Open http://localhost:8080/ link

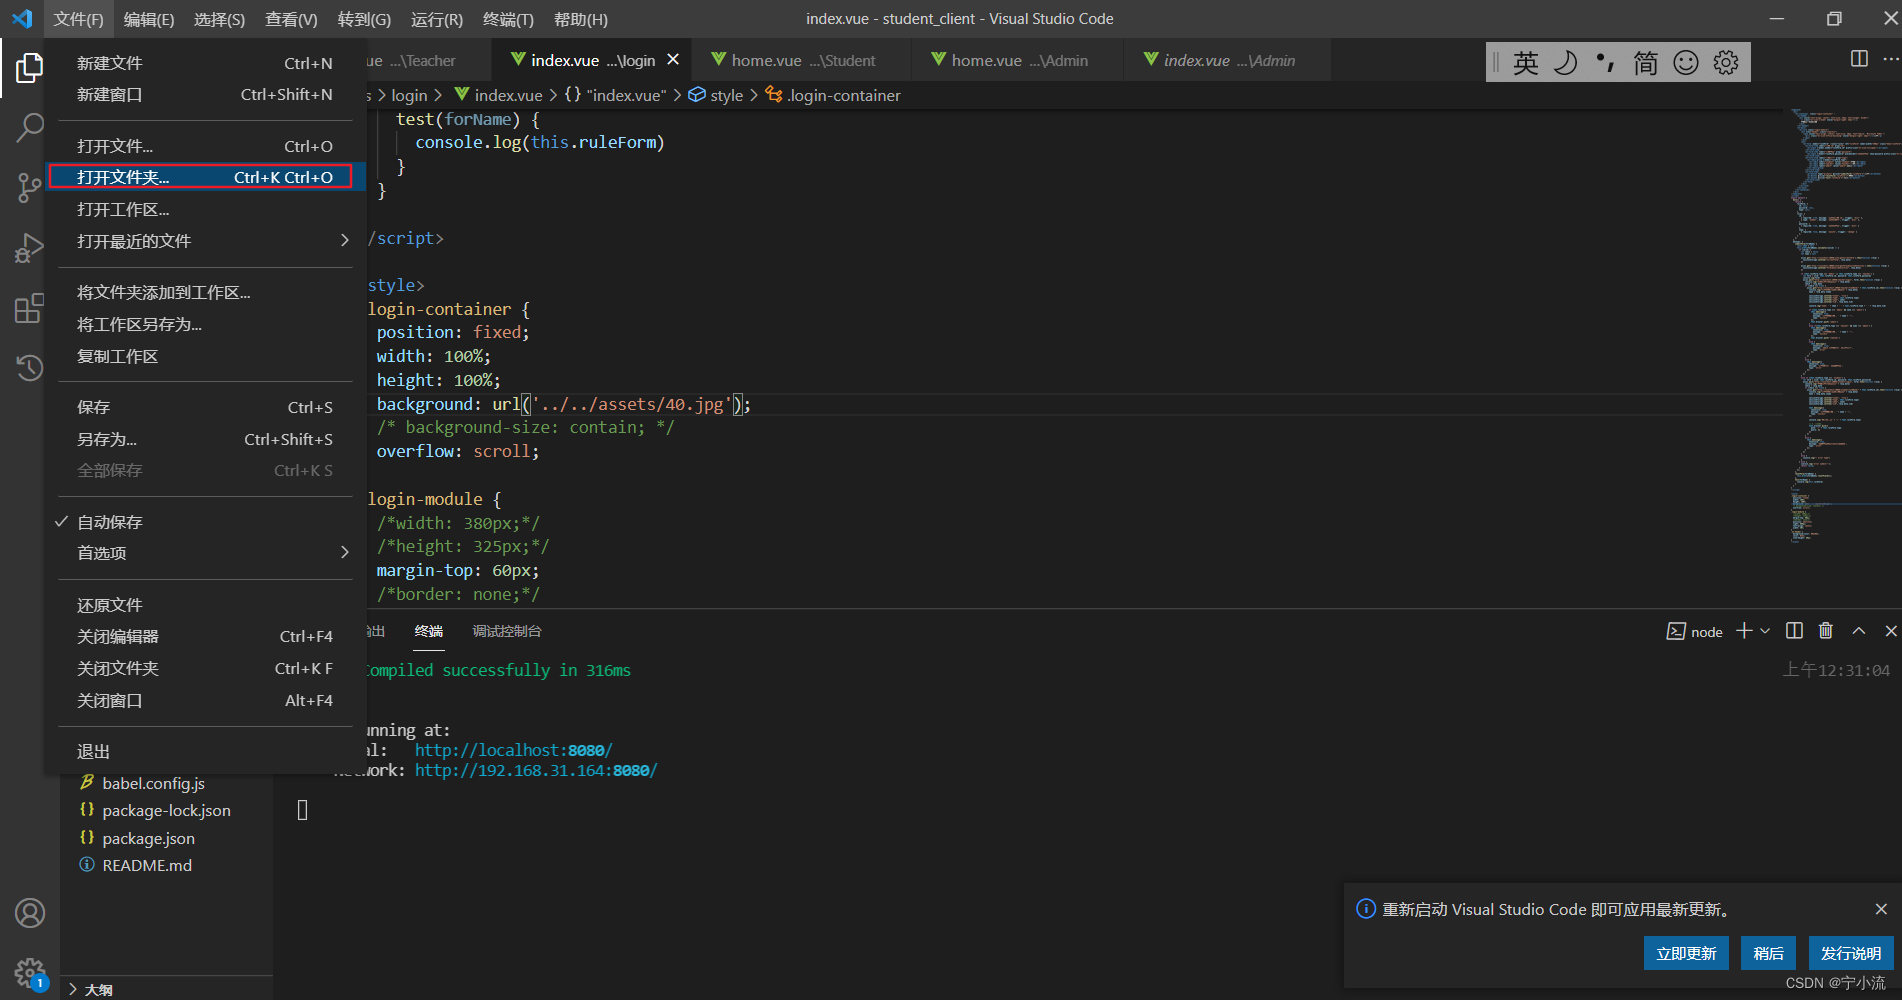[513, 750]
